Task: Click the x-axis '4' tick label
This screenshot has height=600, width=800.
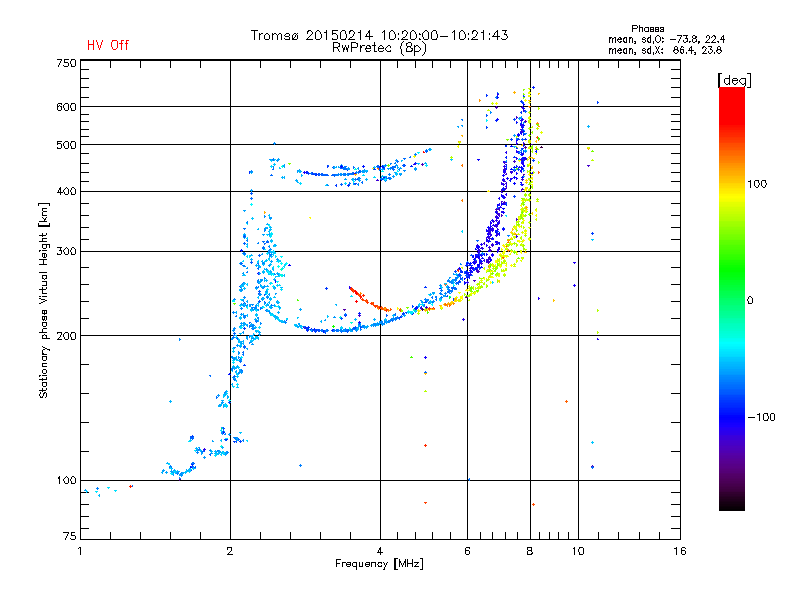Action: [x=380, y=551]
